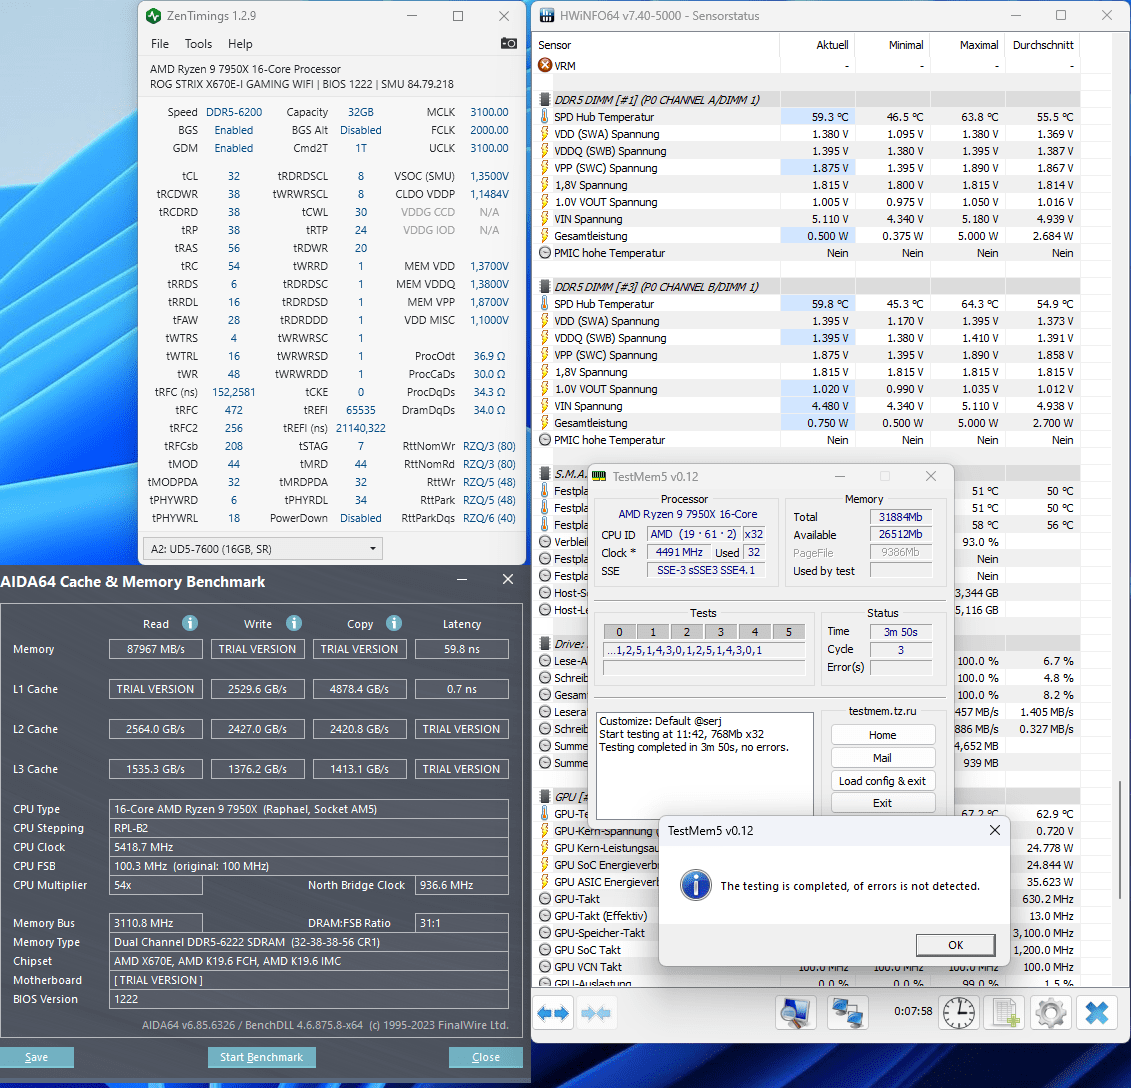Select test number 3 box in TestMem5

point(721,632)
